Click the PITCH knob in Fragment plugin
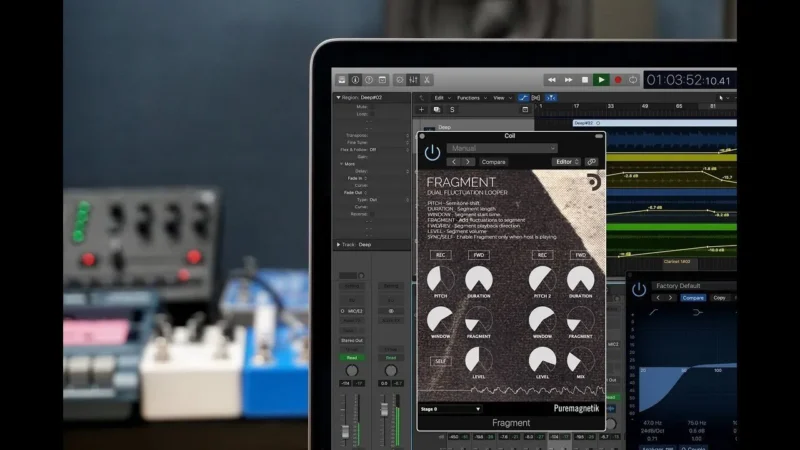 (440, 279)
